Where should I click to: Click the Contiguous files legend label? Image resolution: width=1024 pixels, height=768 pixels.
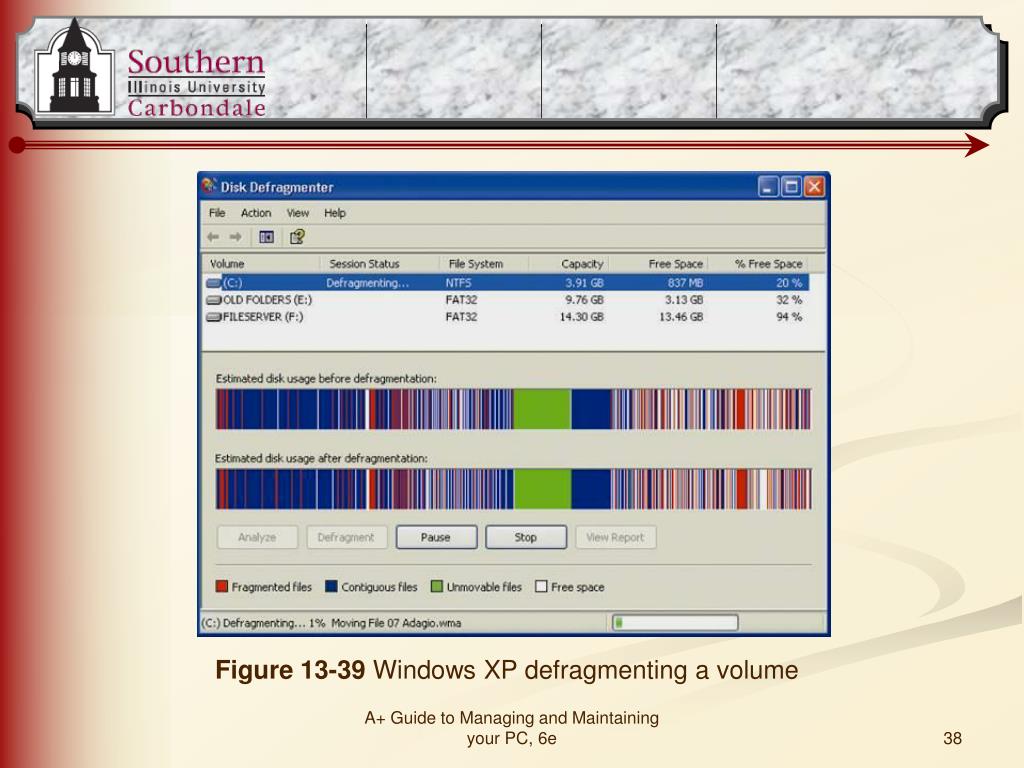(379, 587)
